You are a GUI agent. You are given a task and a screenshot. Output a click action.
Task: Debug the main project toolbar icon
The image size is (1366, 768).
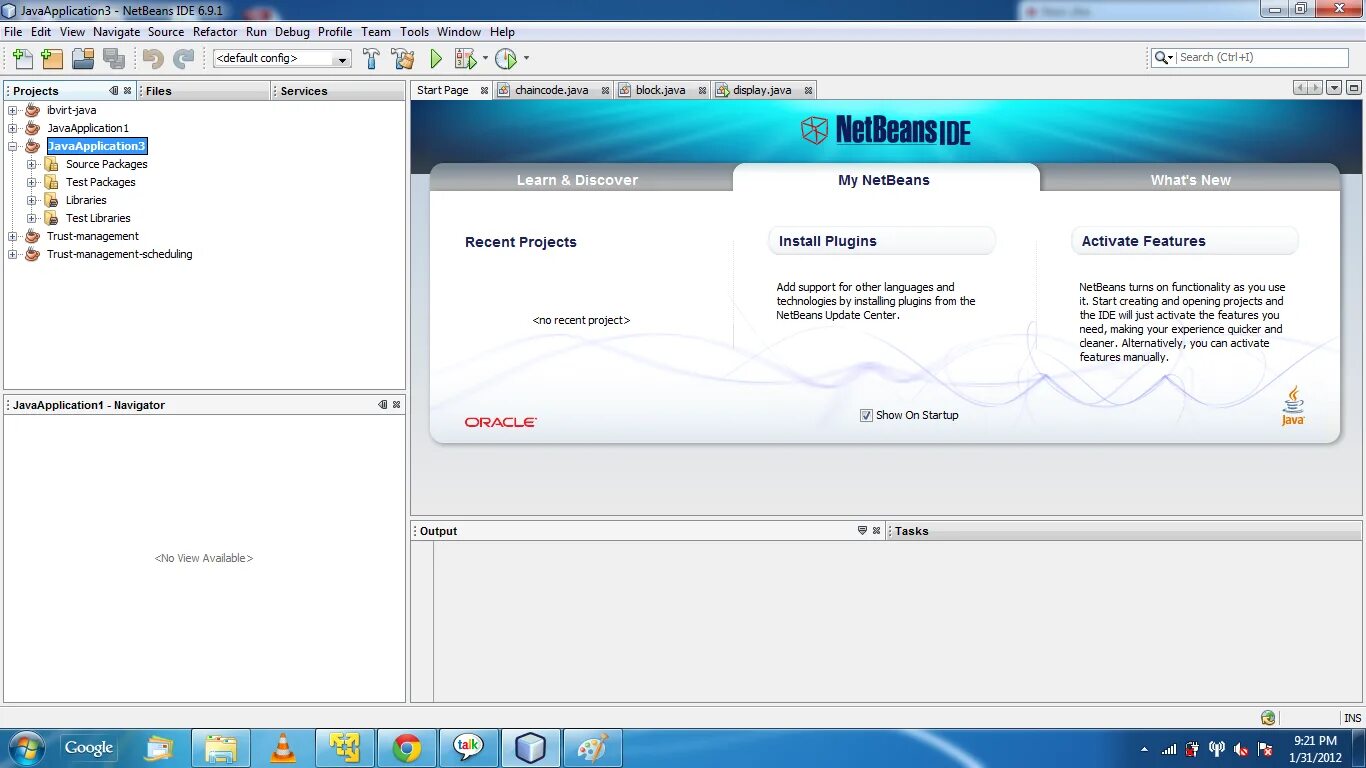tap(465, 58)
